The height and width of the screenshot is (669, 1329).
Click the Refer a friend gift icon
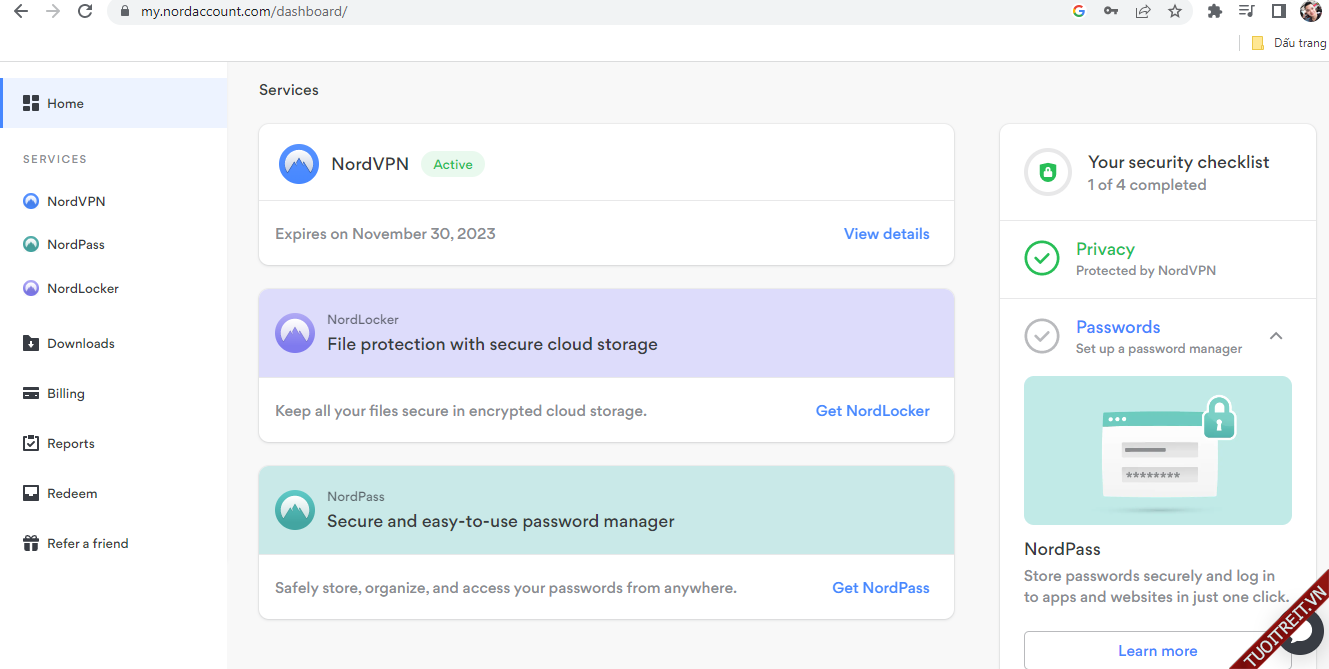(x=31, y=543)
